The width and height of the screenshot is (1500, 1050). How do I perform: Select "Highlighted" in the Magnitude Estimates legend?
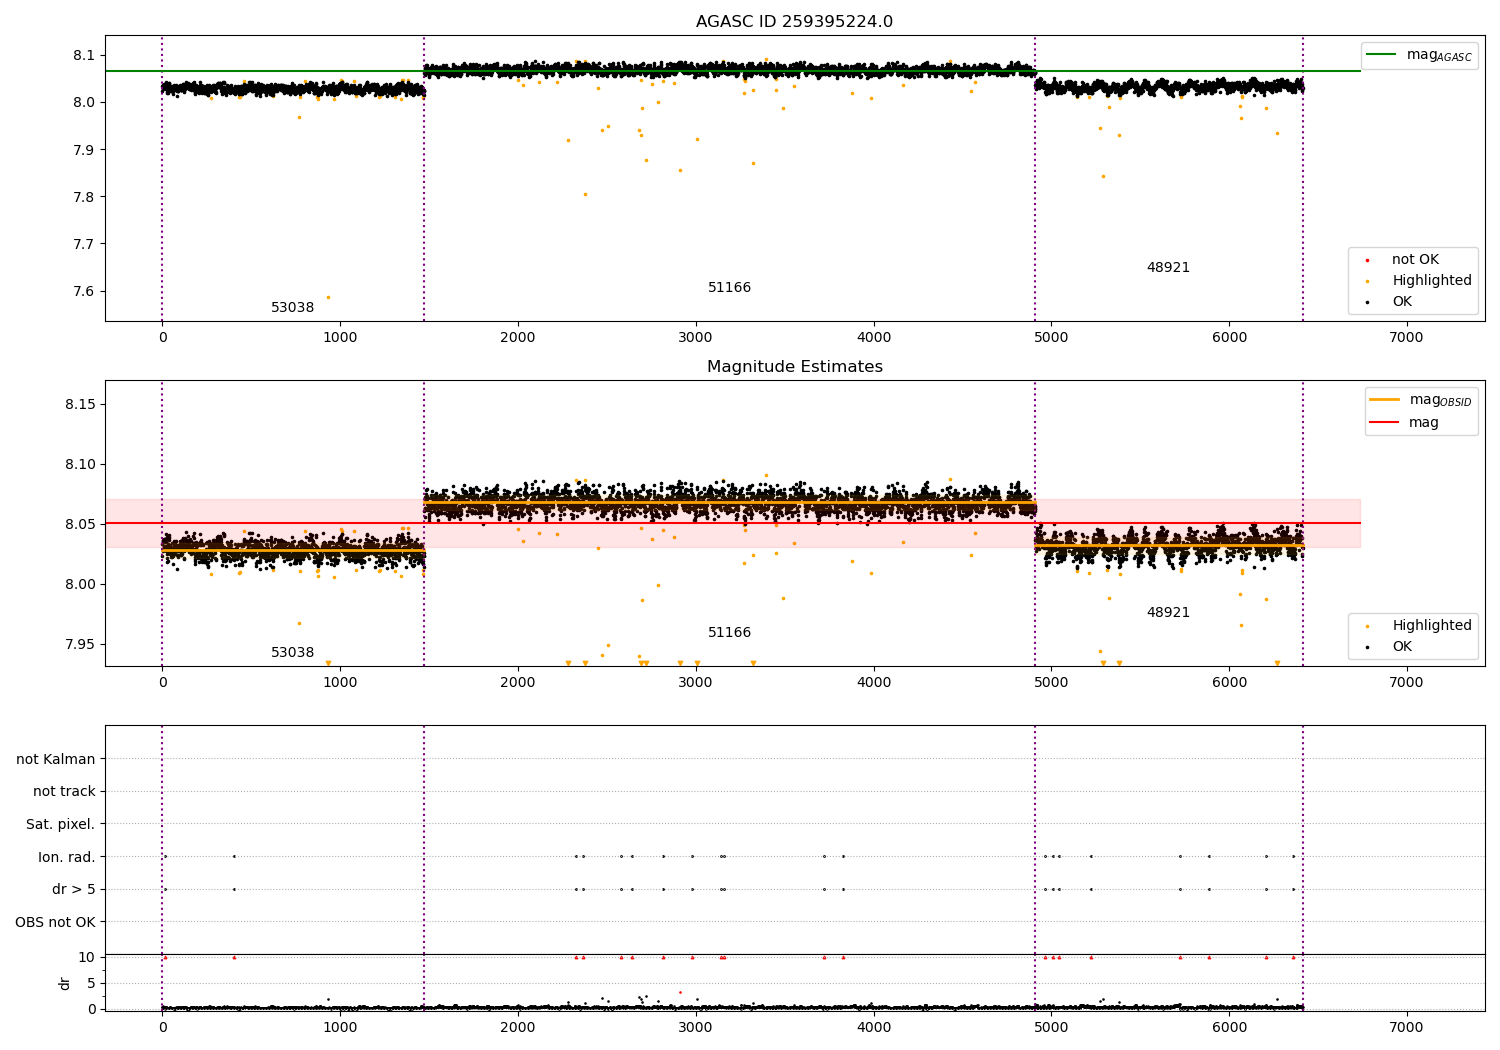tap(1420, 626)
